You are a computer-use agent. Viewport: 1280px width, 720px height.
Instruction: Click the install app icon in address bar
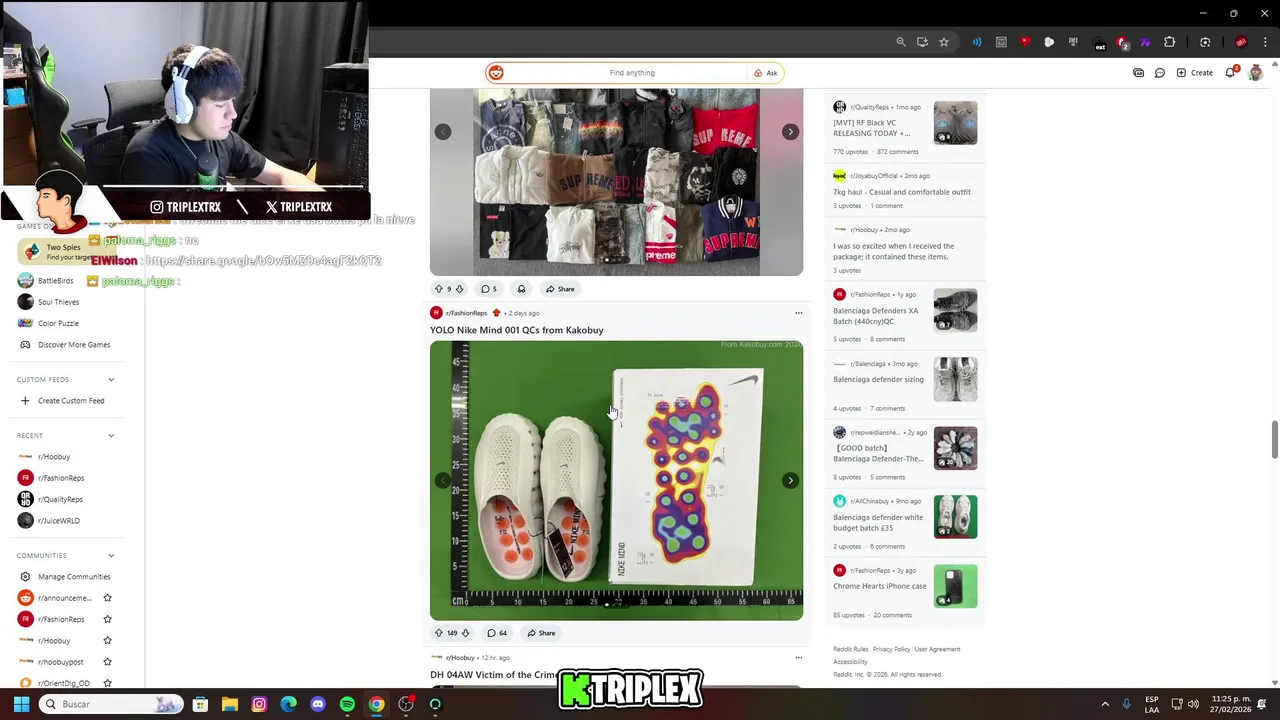pyautogui.click(x=922, y=42)
